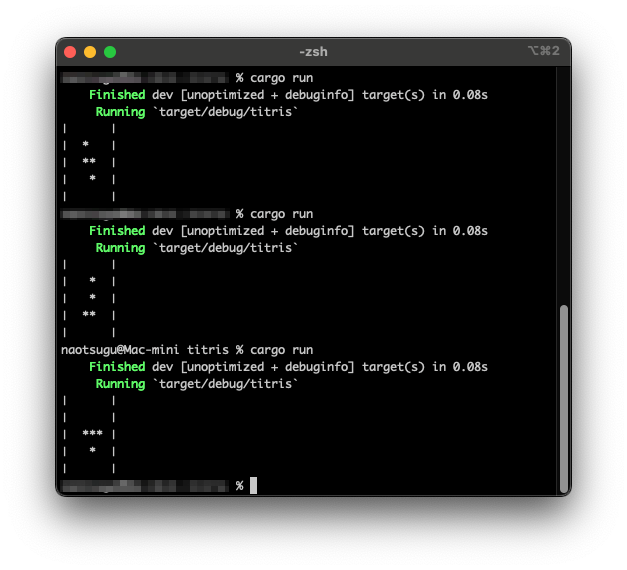Click the double-asterisk row in first output

(89, 162)
